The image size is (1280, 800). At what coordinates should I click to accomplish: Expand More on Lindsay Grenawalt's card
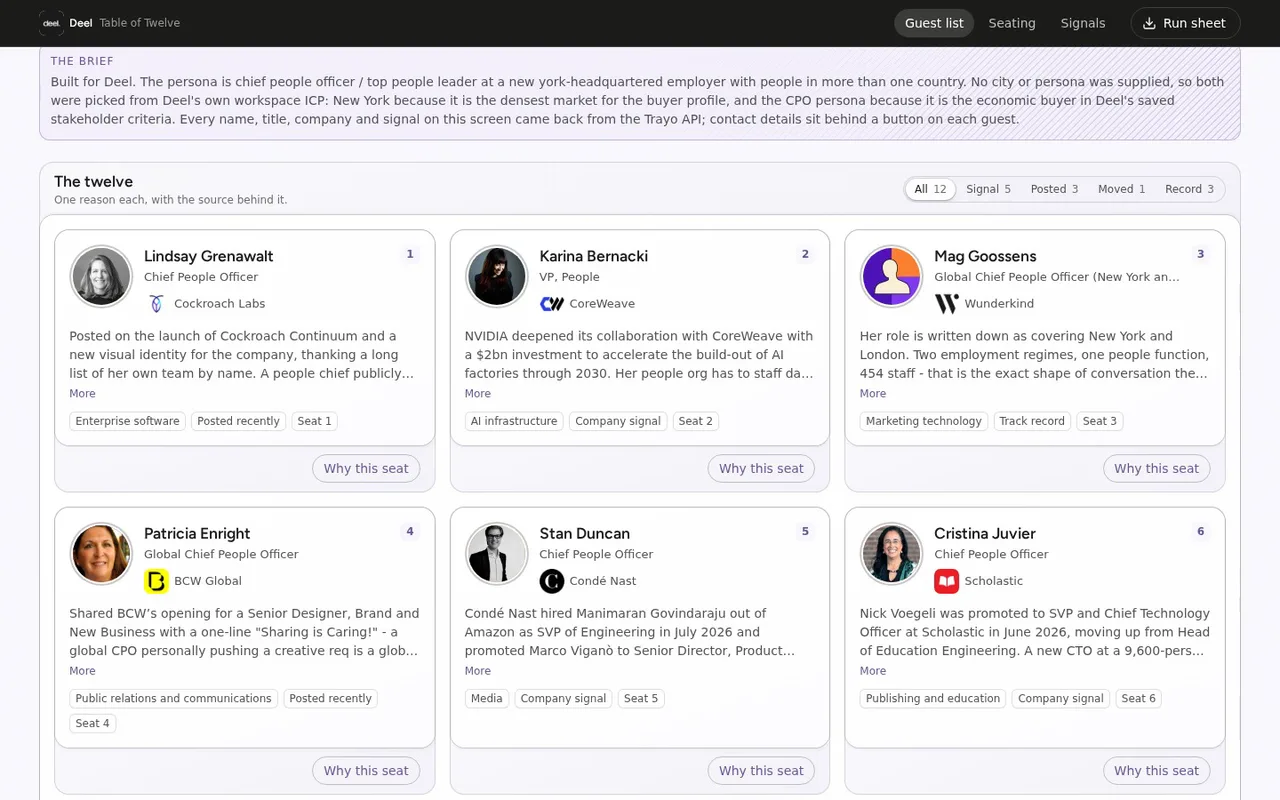pos(82,394)
